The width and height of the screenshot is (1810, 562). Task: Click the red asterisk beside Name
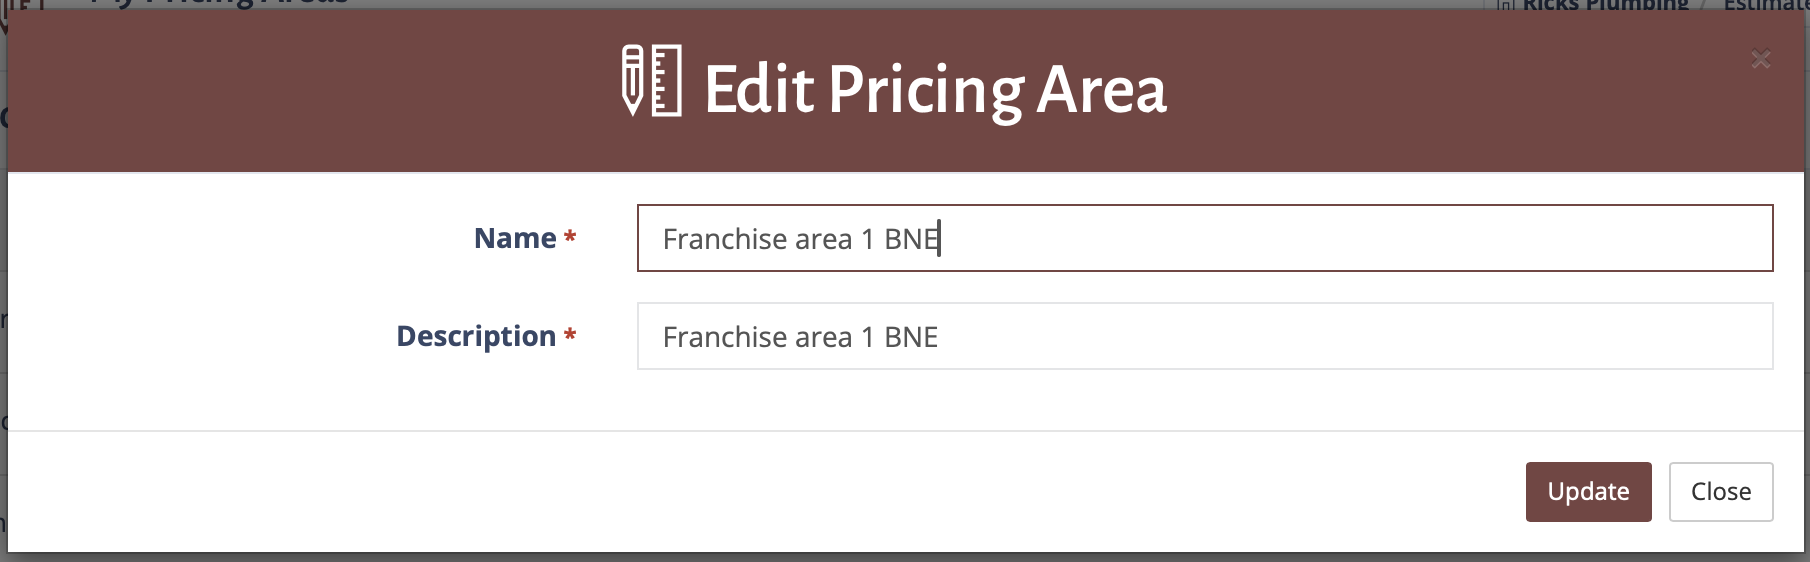tap(570, 238)
